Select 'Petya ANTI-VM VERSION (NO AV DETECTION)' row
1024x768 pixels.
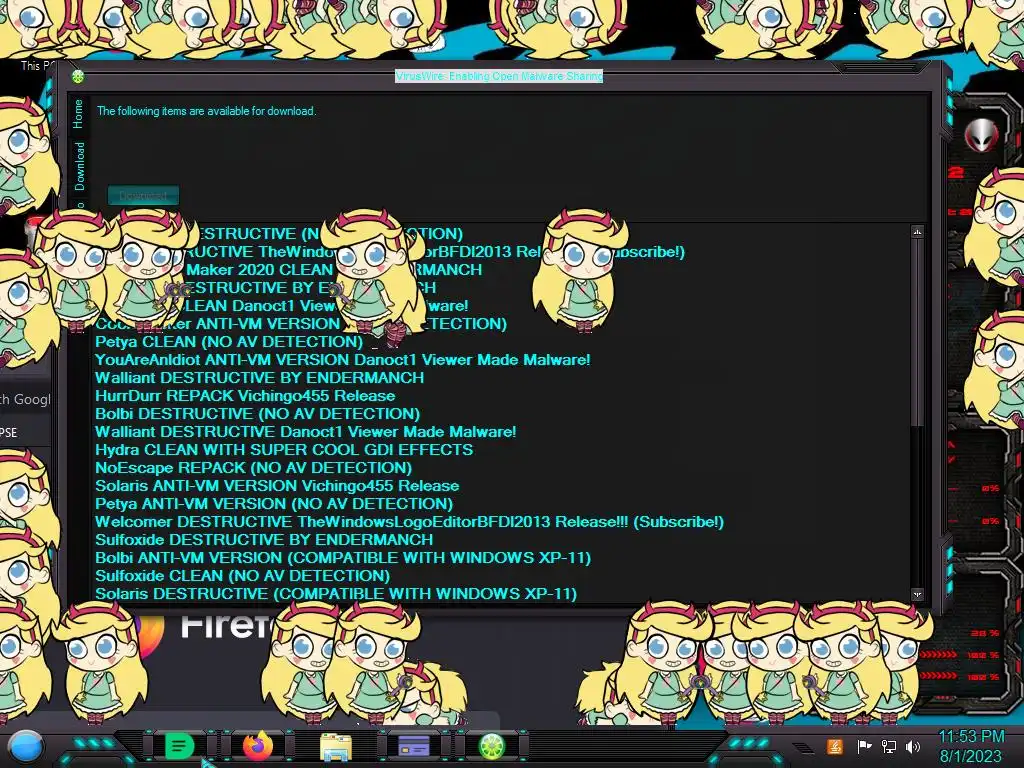click(x=274, y=504)
